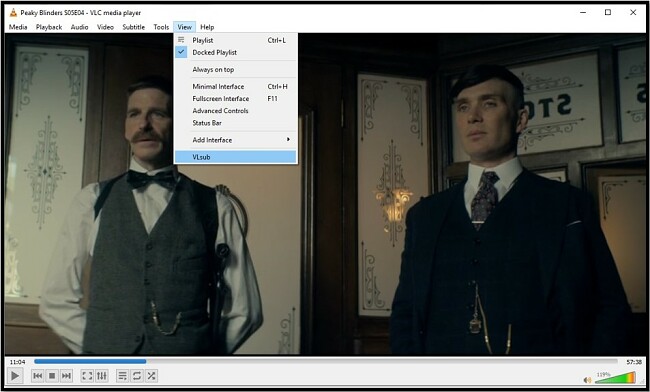Open the Tools menu
Screen dimensions: 650x392
coord(161,27)
